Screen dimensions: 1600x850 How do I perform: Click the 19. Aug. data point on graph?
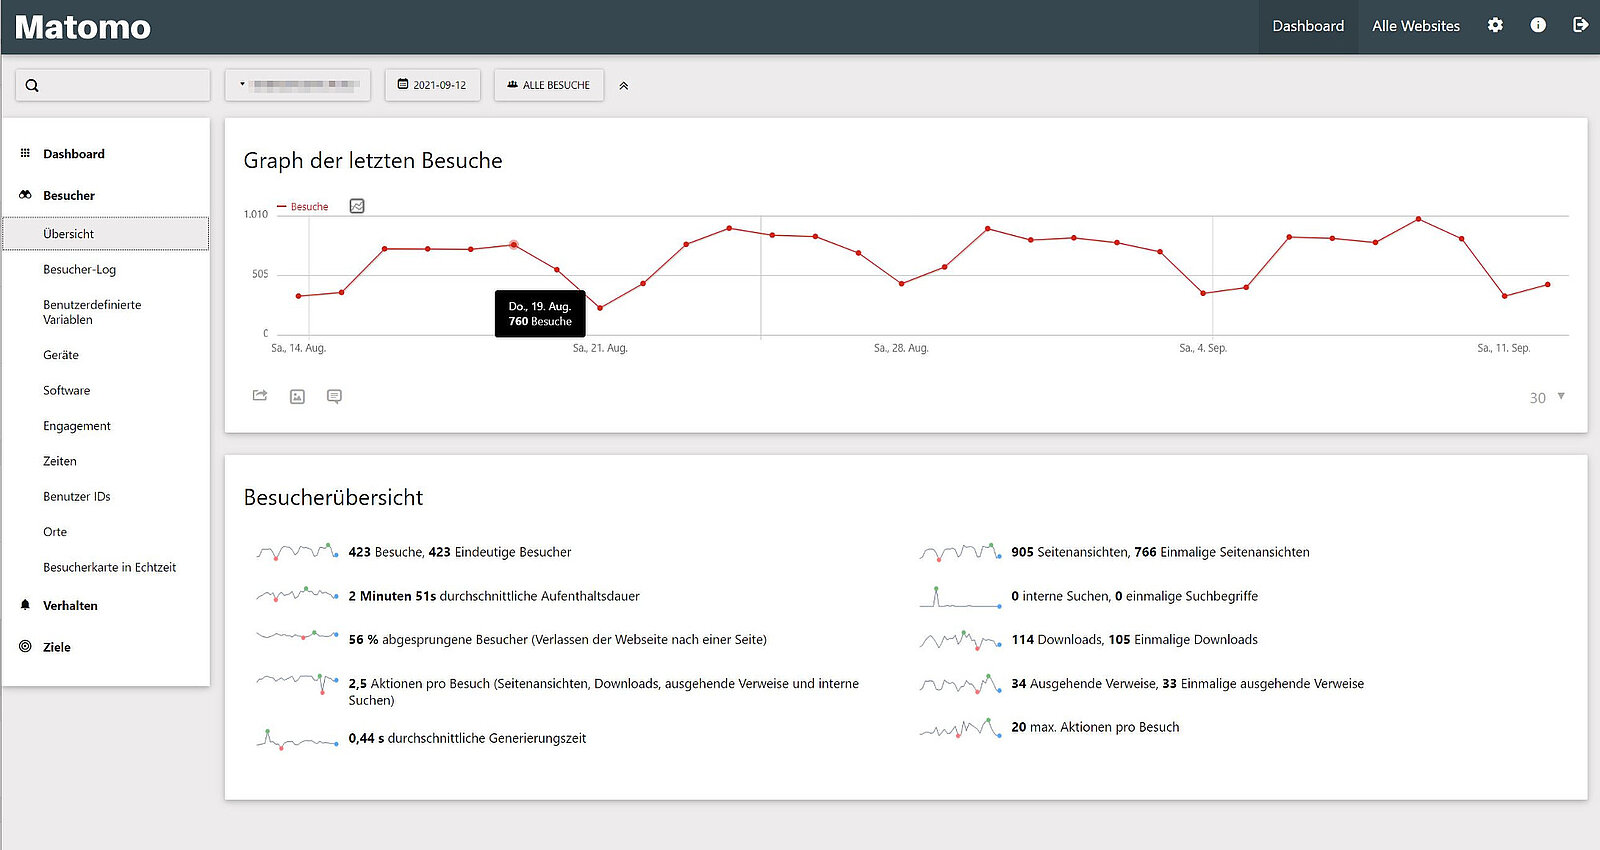[514, 245]
